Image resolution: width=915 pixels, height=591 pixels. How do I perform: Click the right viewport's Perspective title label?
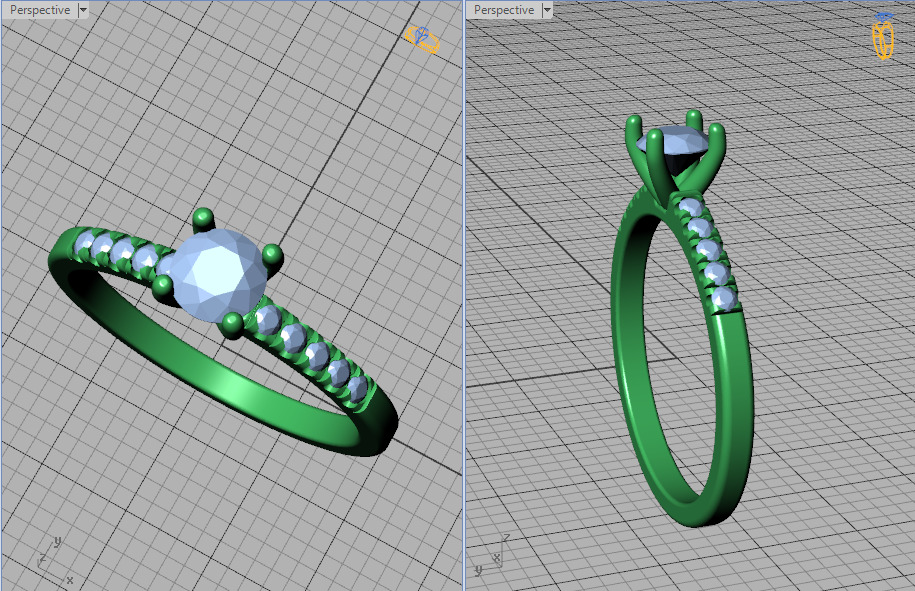(504, 10)
